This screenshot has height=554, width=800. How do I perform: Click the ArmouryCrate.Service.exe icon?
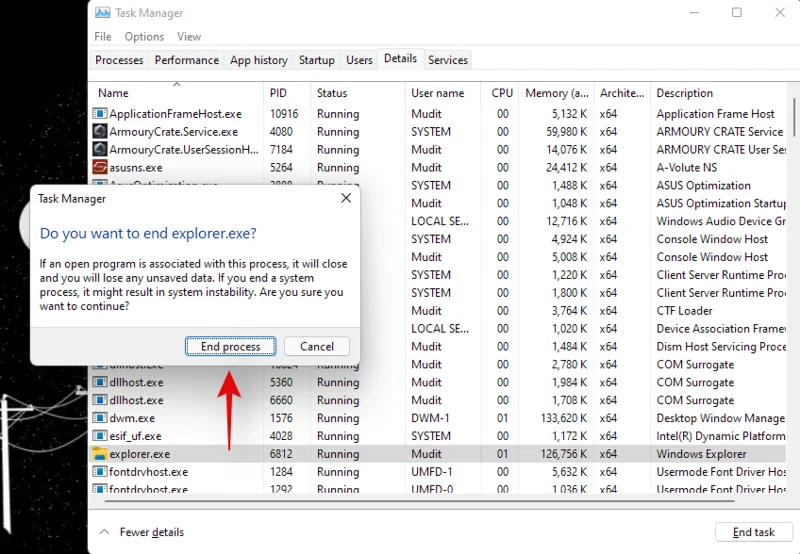coord(100,132)
